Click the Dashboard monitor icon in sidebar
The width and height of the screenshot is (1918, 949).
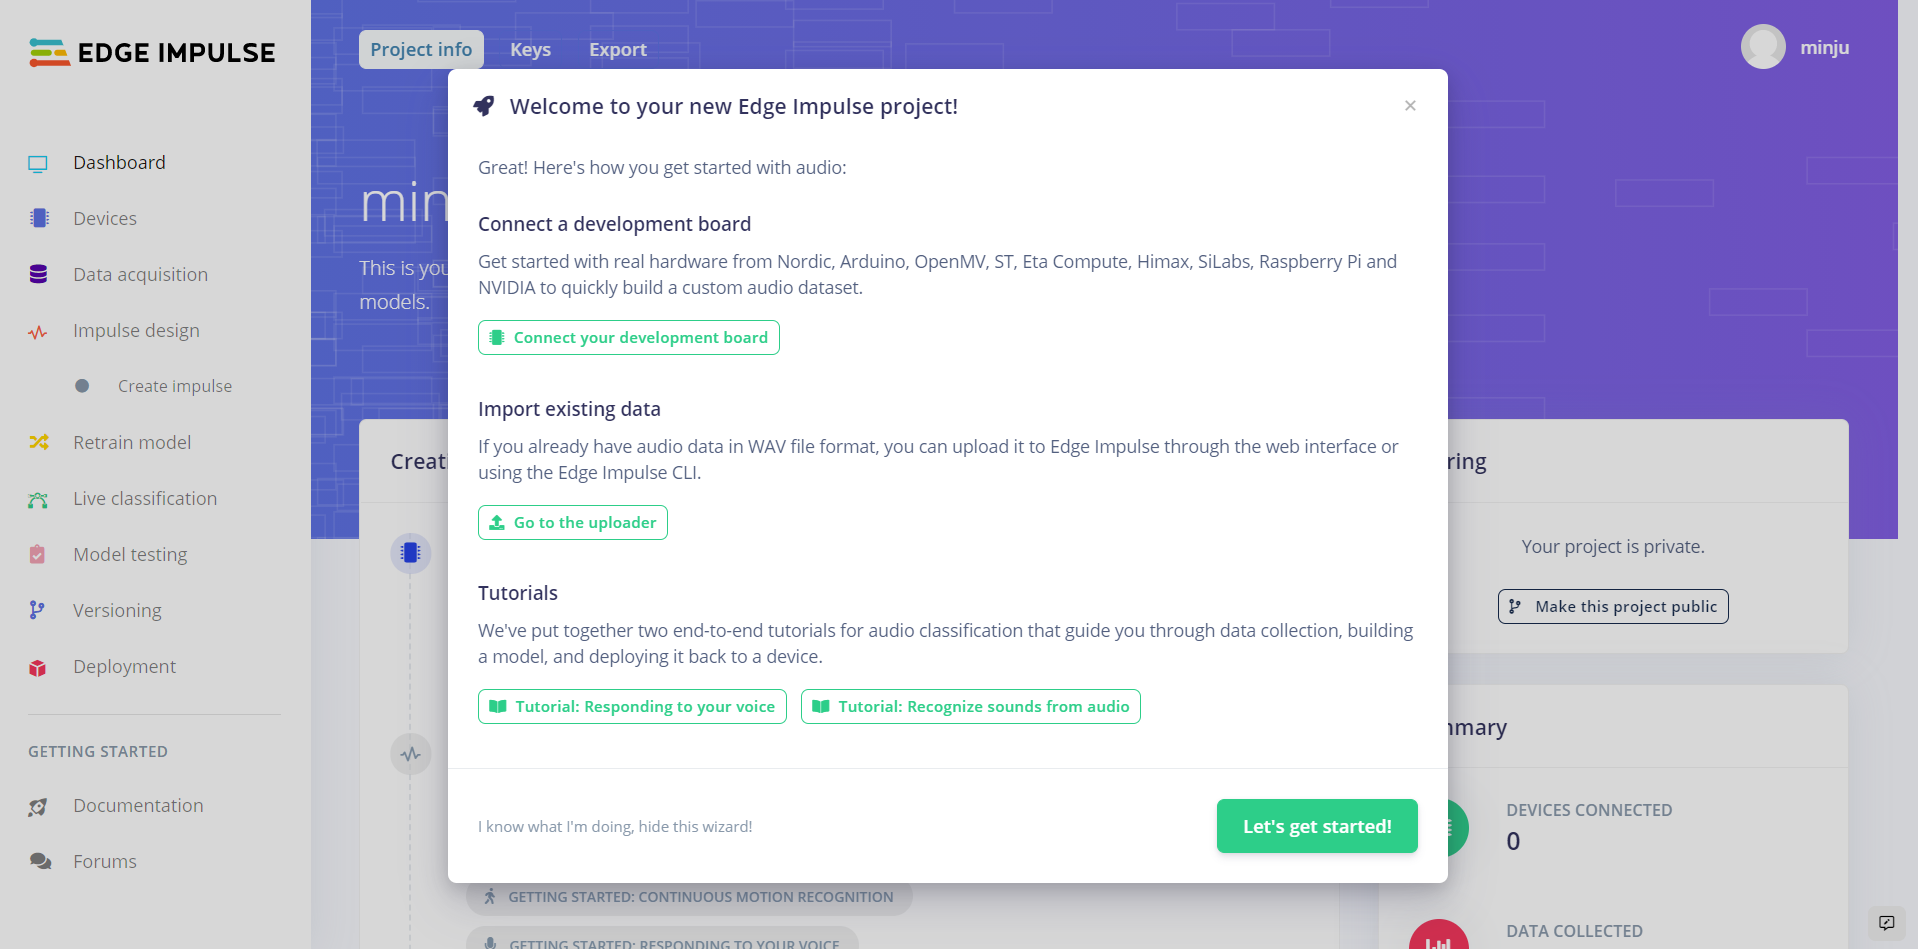38,163
